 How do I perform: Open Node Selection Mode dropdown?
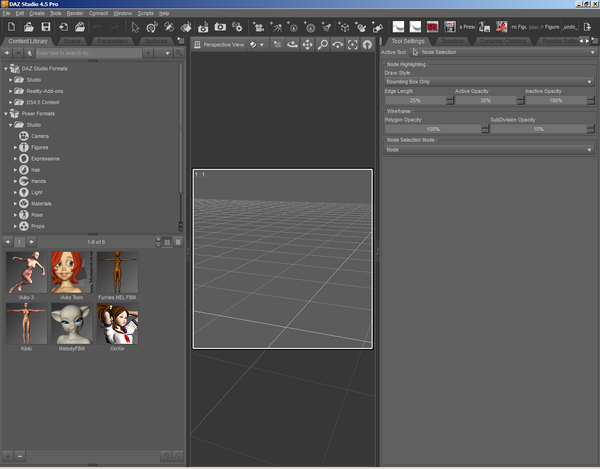(489, 150)
